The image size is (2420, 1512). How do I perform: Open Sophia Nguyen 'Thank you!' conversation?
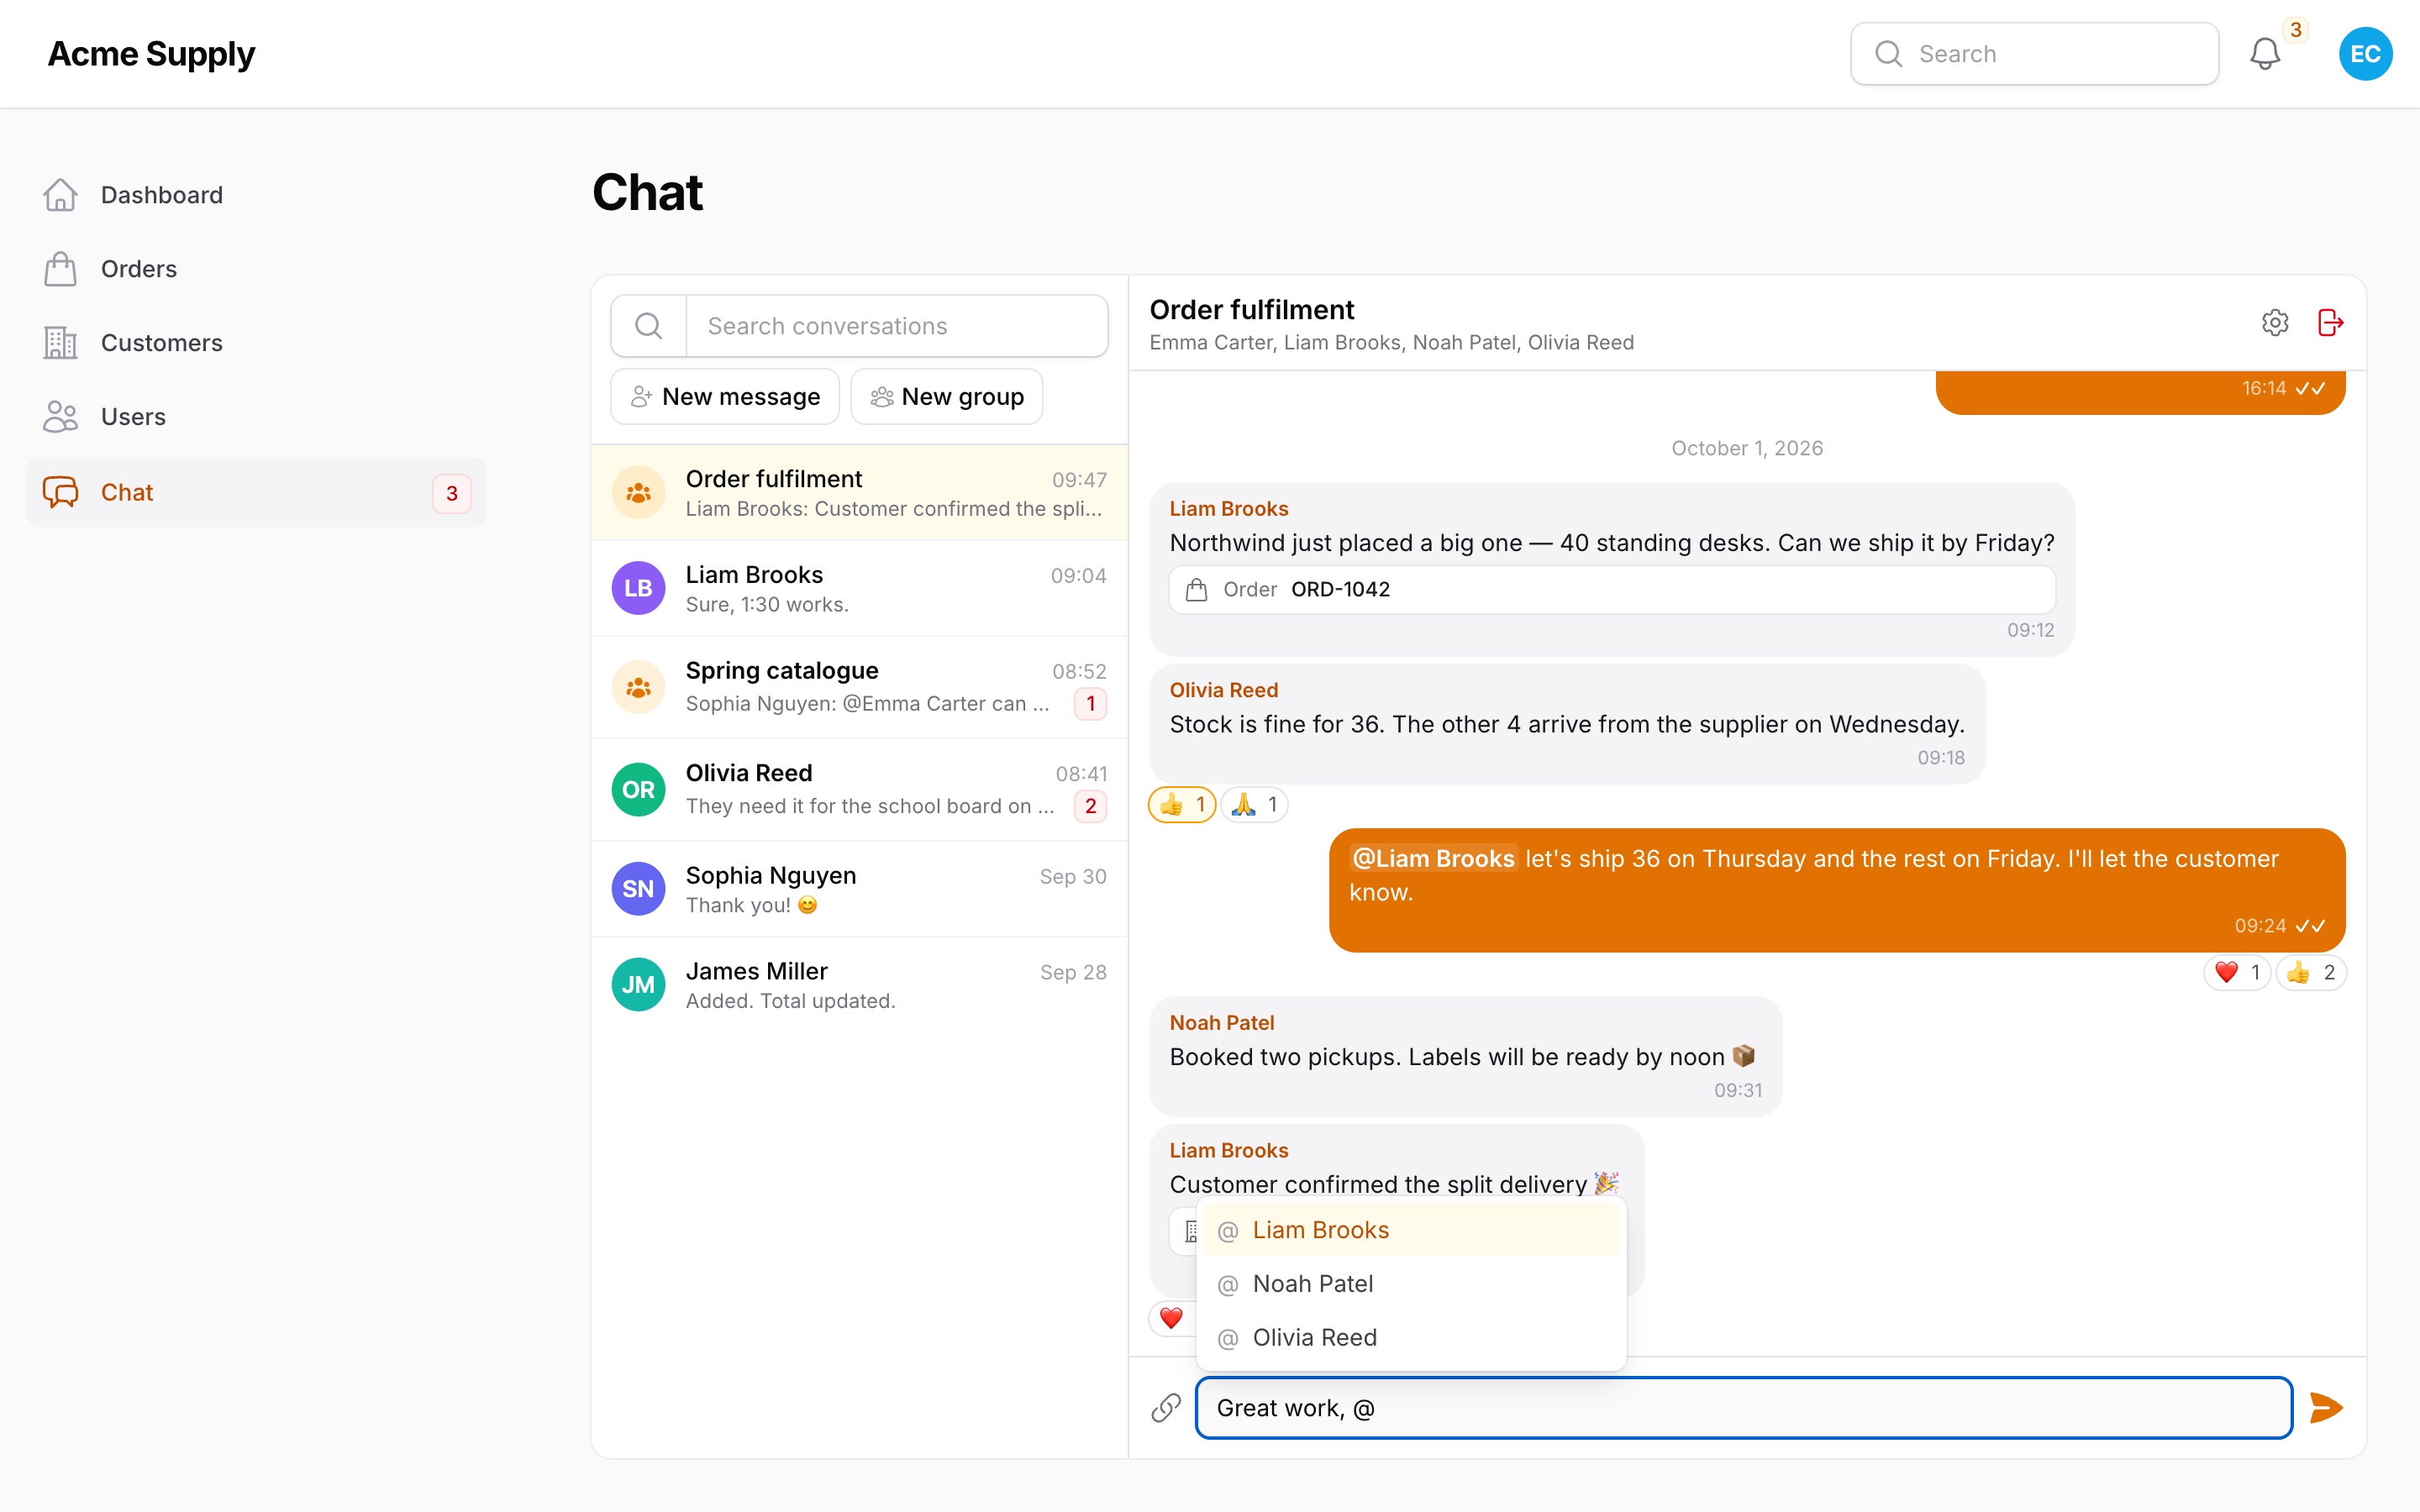point(859,889)
